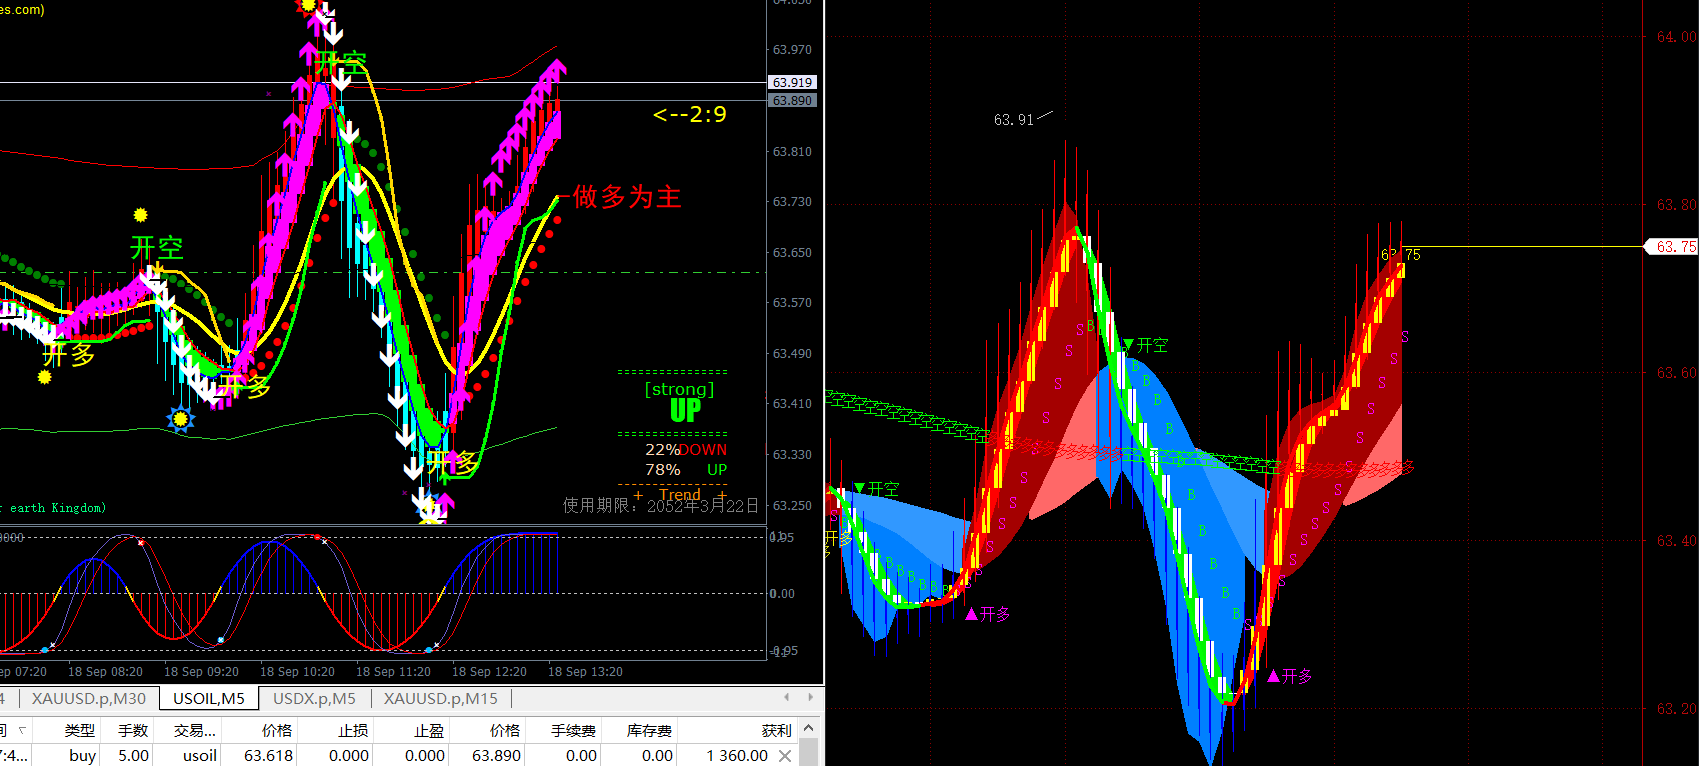The image size is (1699, 766).
Task: Close the usoil buy order with the X icon
Action: 785,756
